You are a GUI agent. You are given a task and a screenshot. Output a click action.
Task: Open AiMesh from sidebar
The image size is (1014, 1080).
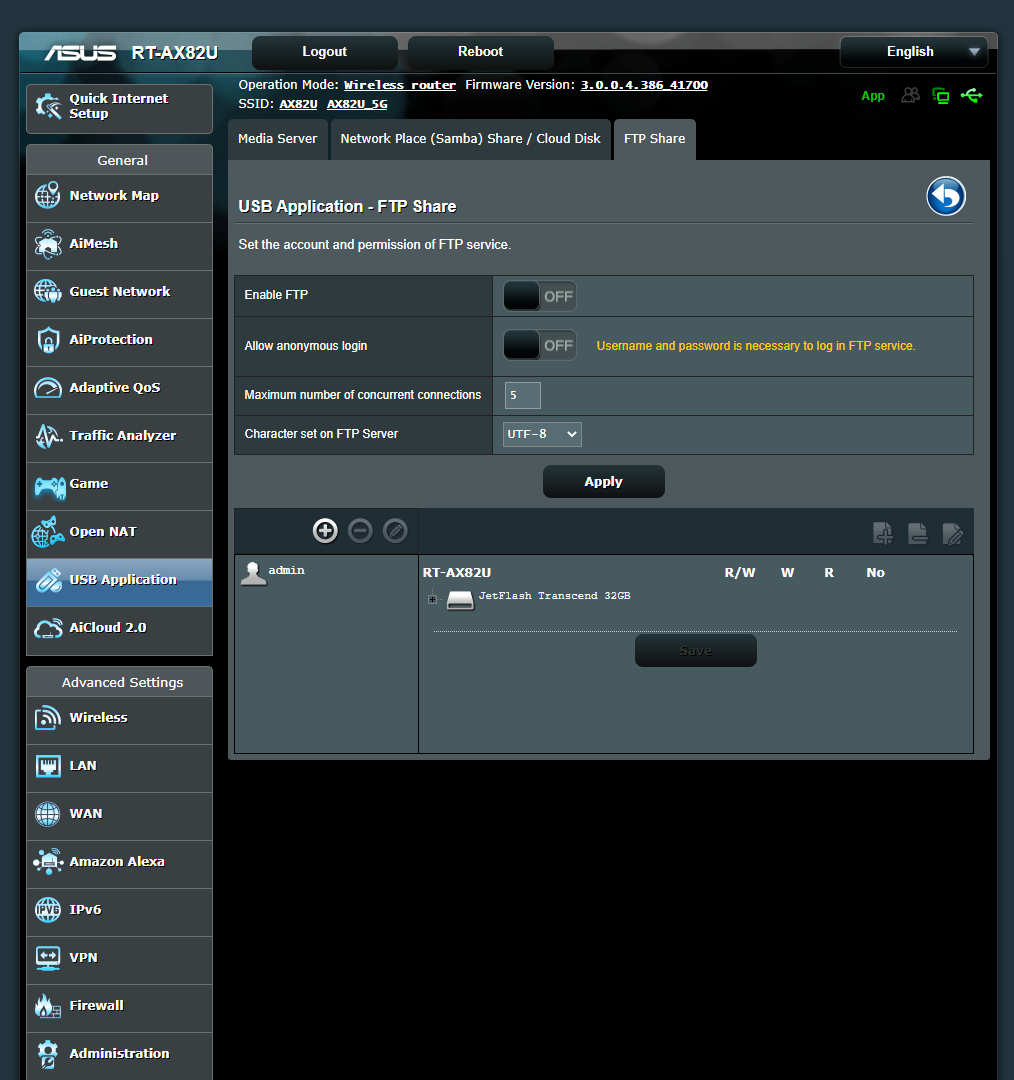pos(119,247)
